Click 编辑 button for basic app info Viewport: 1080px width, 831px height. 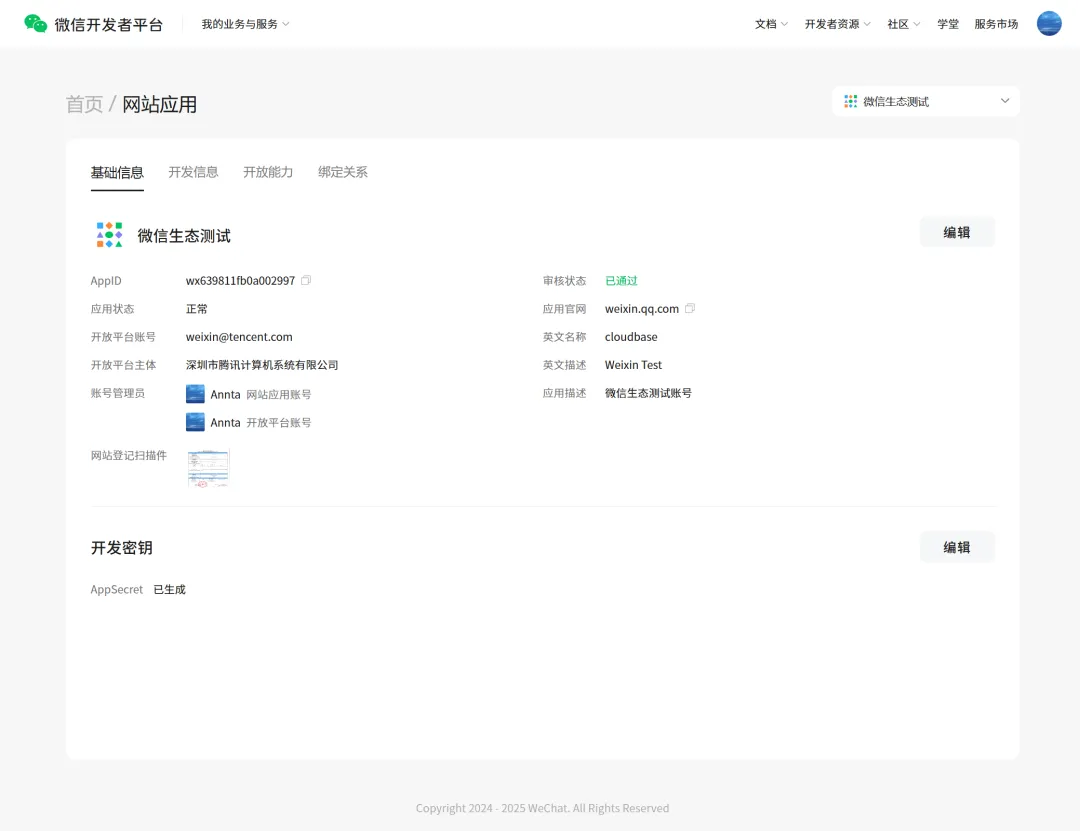pyautogui.click(x=957, y=232)
